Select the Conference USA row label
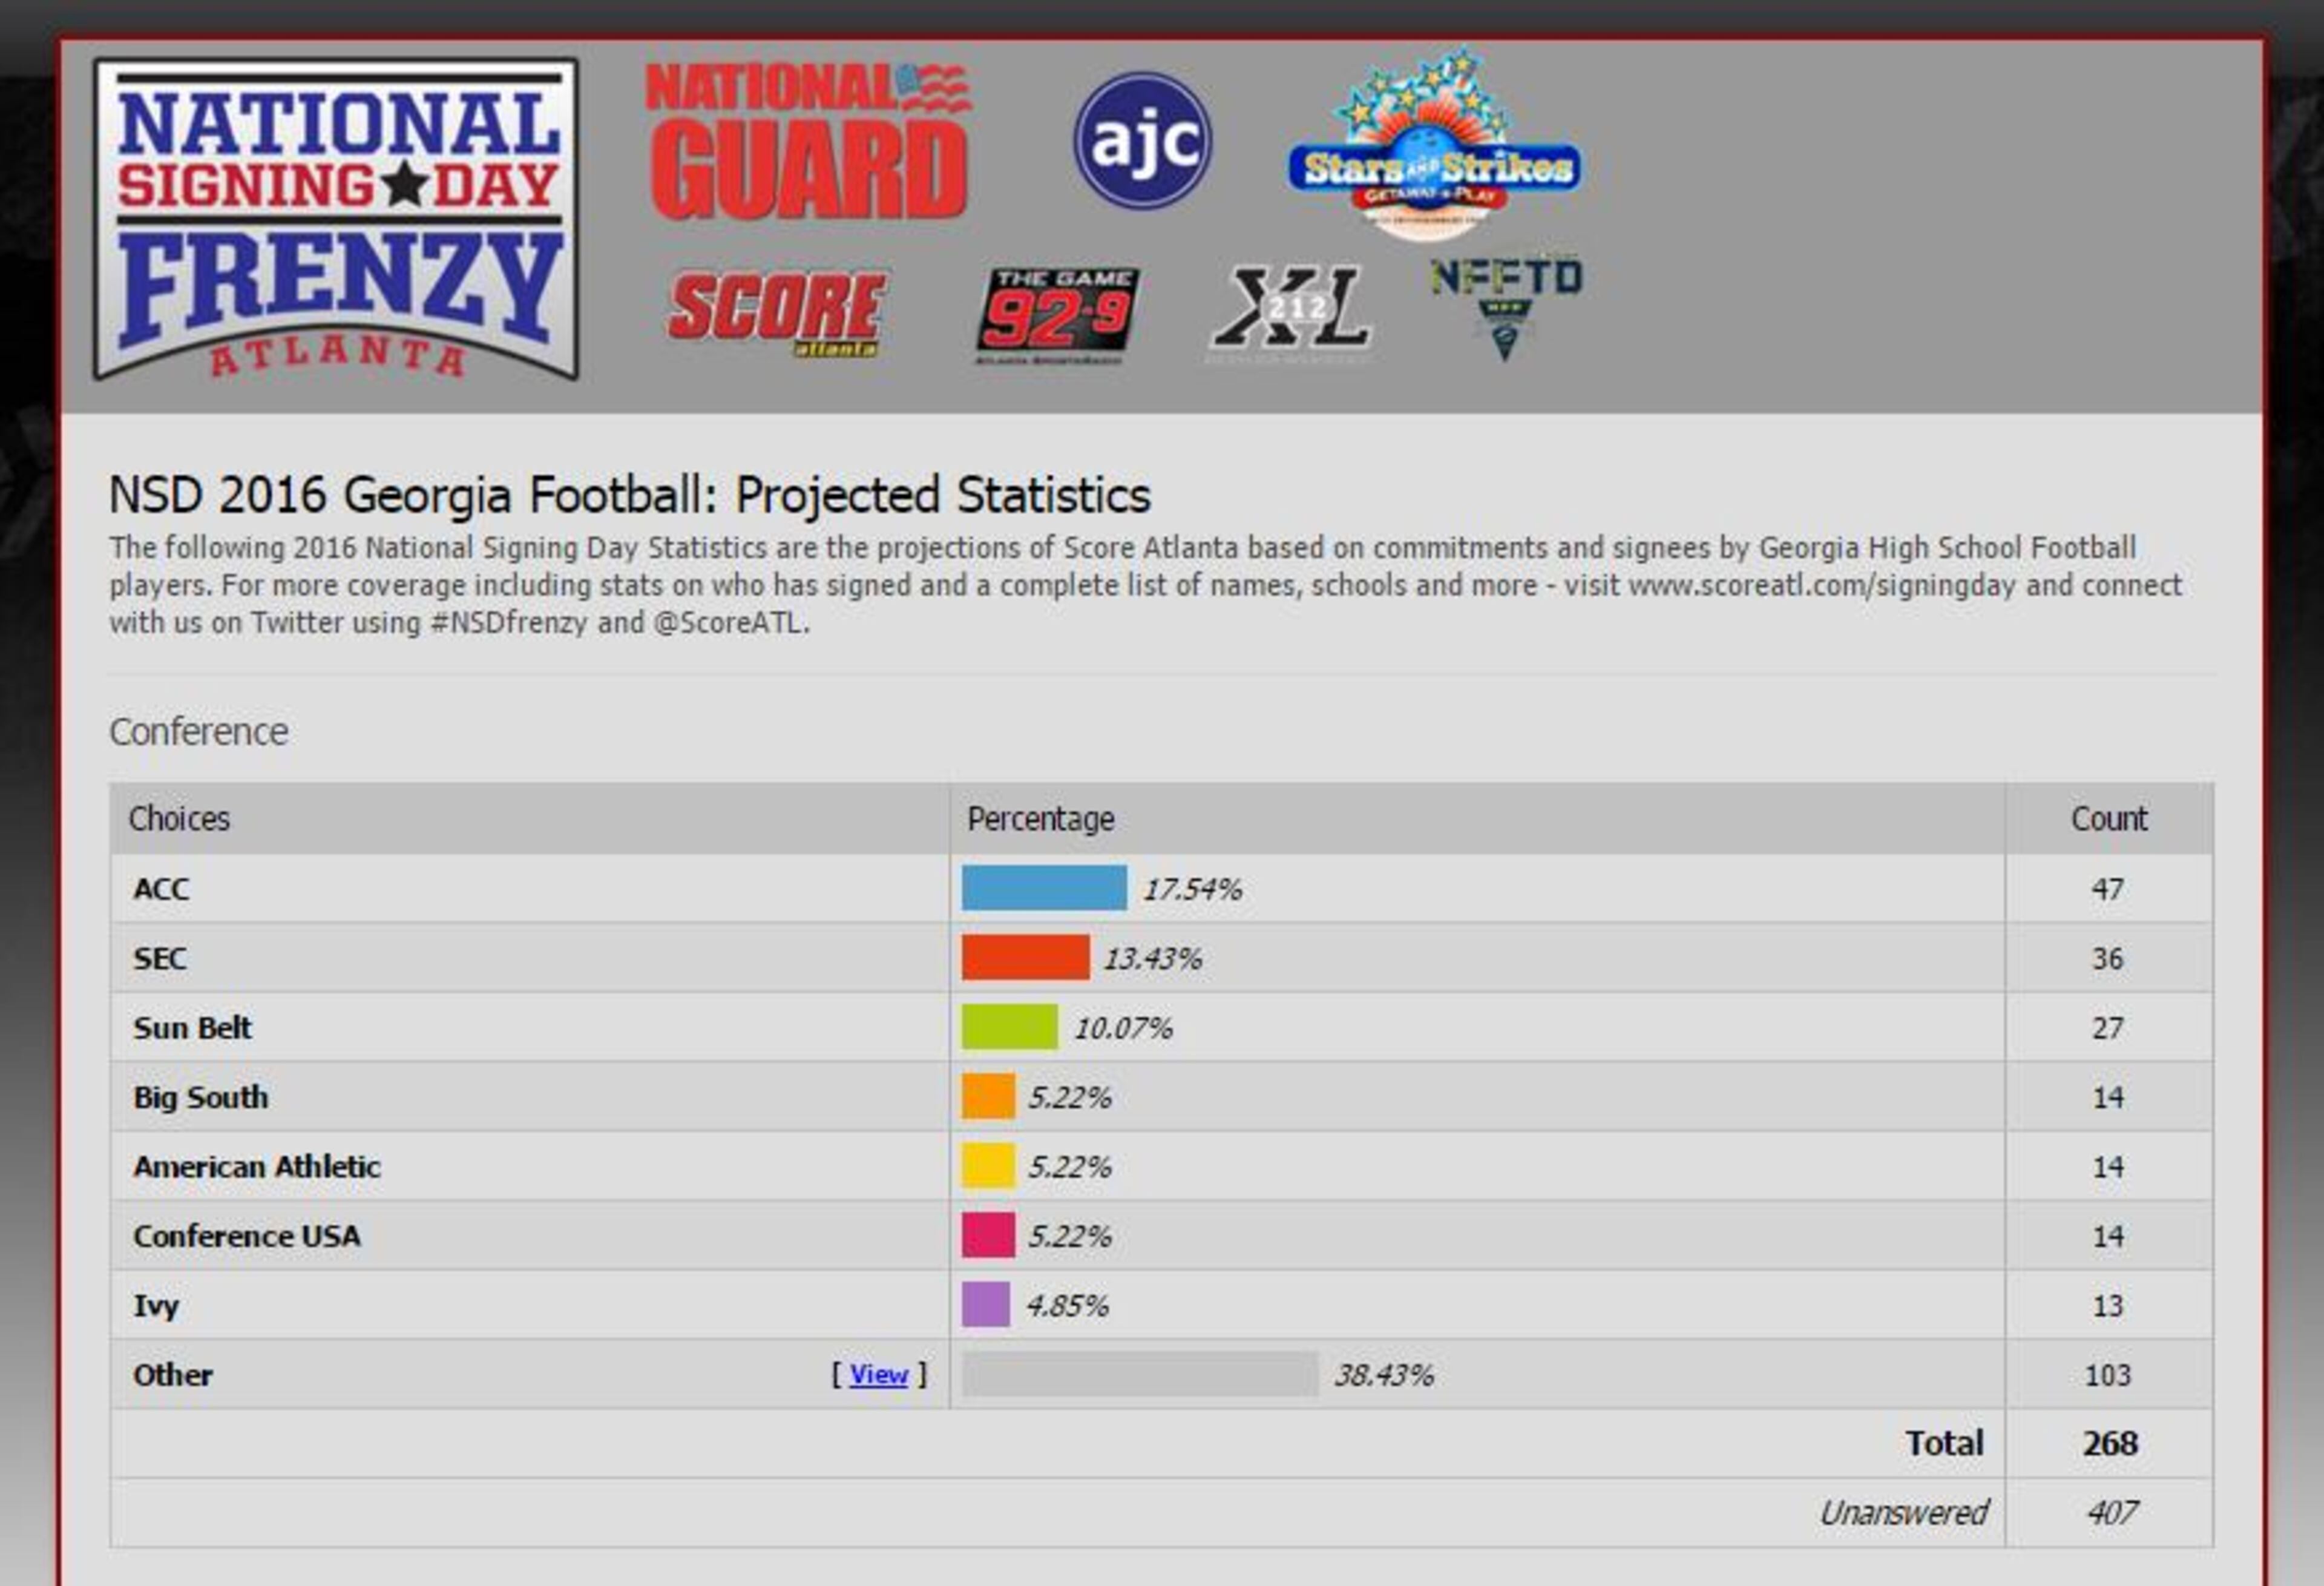 (247, 1236)
